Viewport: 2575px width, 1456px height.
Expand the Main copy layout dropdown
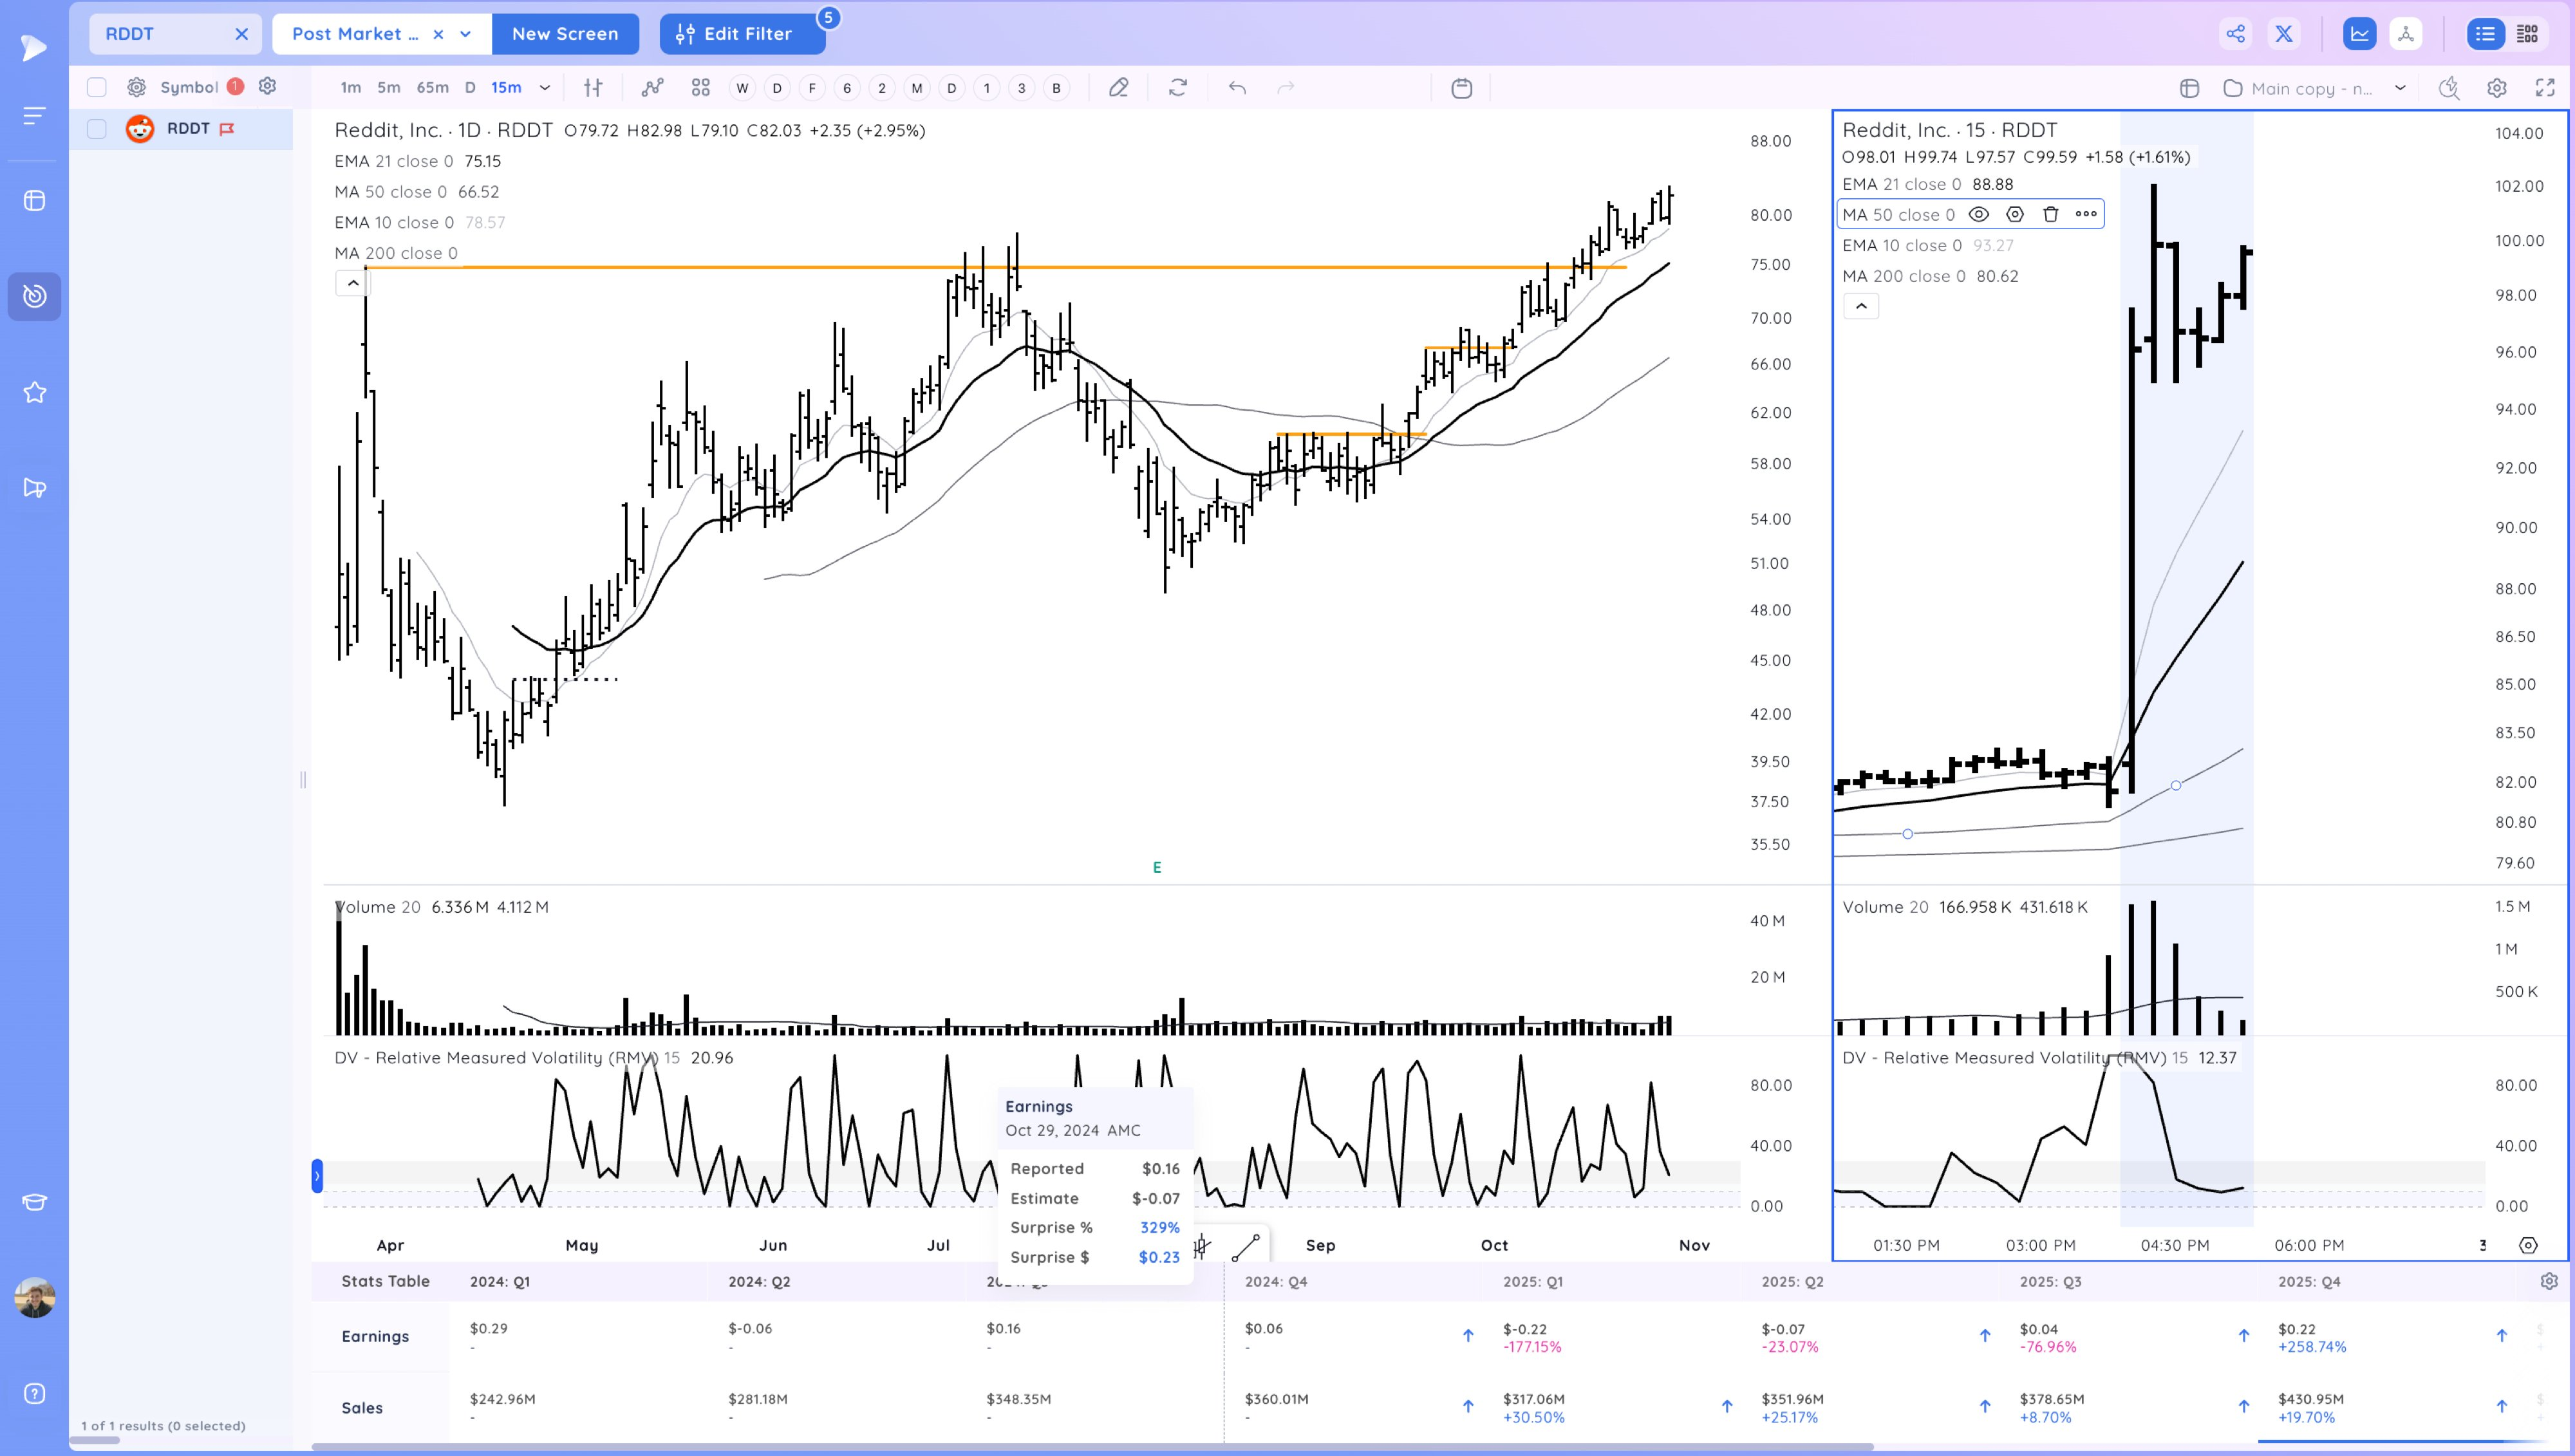point(2400,88)
